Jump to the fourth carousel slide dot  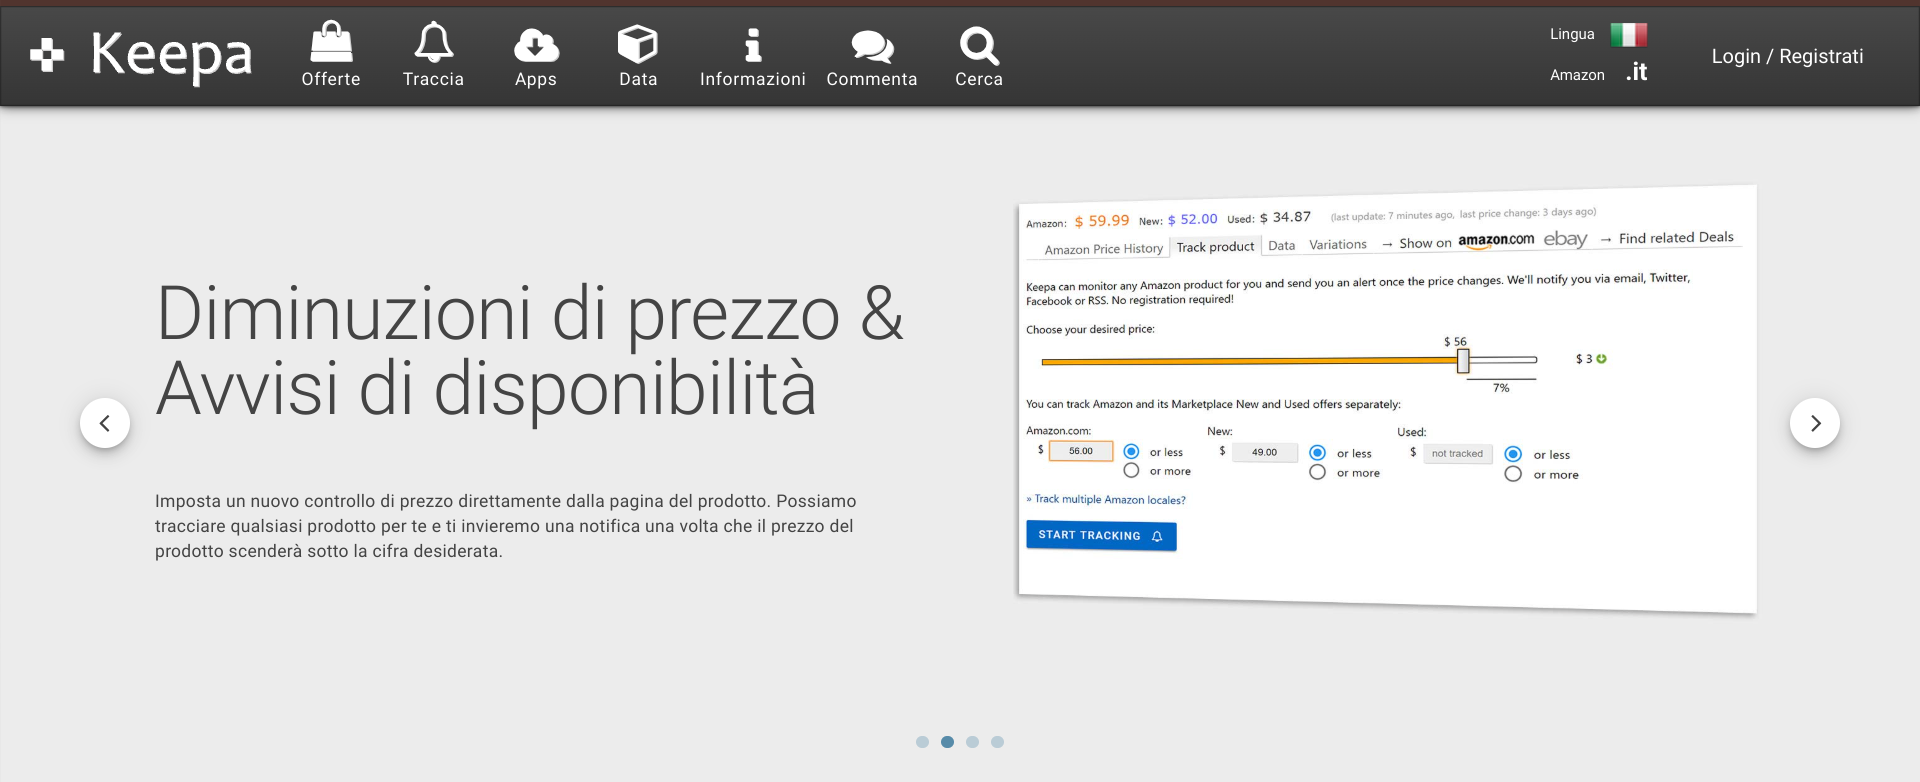pyautogui.click(x=997, y=742)
